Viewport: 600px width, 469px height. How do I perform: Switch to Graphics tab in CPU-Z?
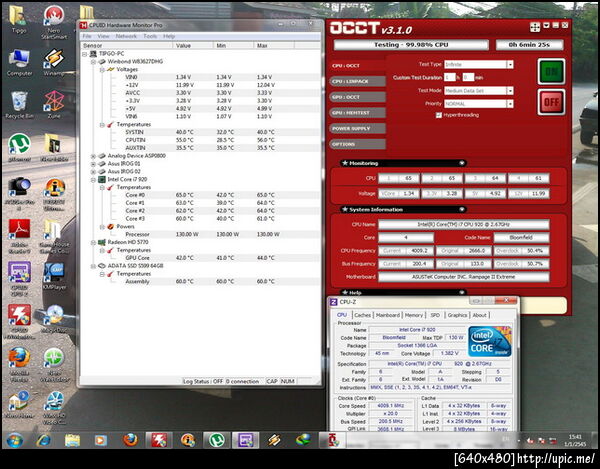457,315
